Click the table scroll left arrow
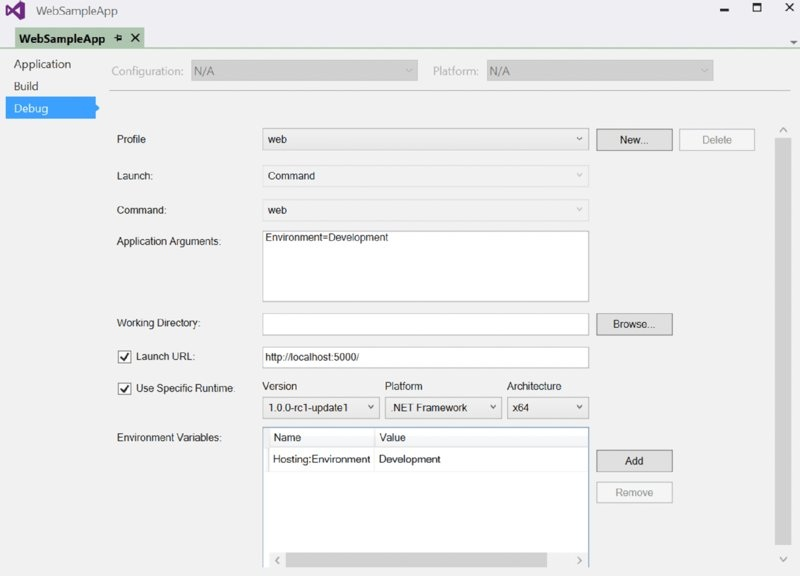 [277, 560]
